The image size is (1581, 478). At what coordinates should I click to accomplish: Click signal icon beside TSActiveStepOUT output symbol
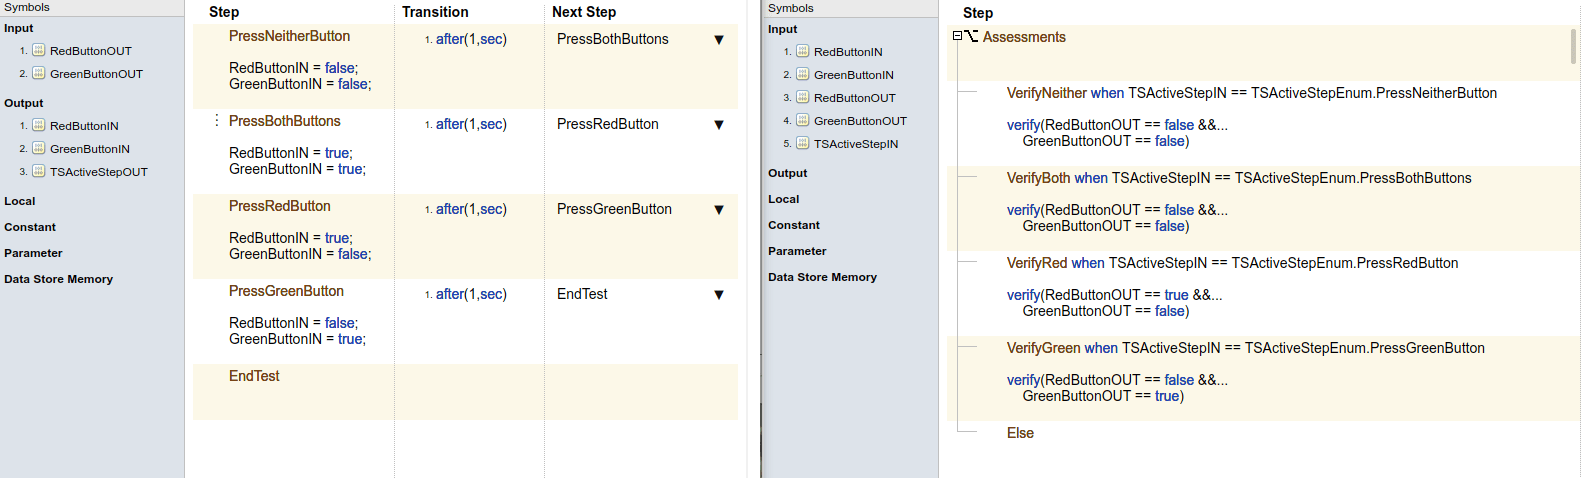39,171
